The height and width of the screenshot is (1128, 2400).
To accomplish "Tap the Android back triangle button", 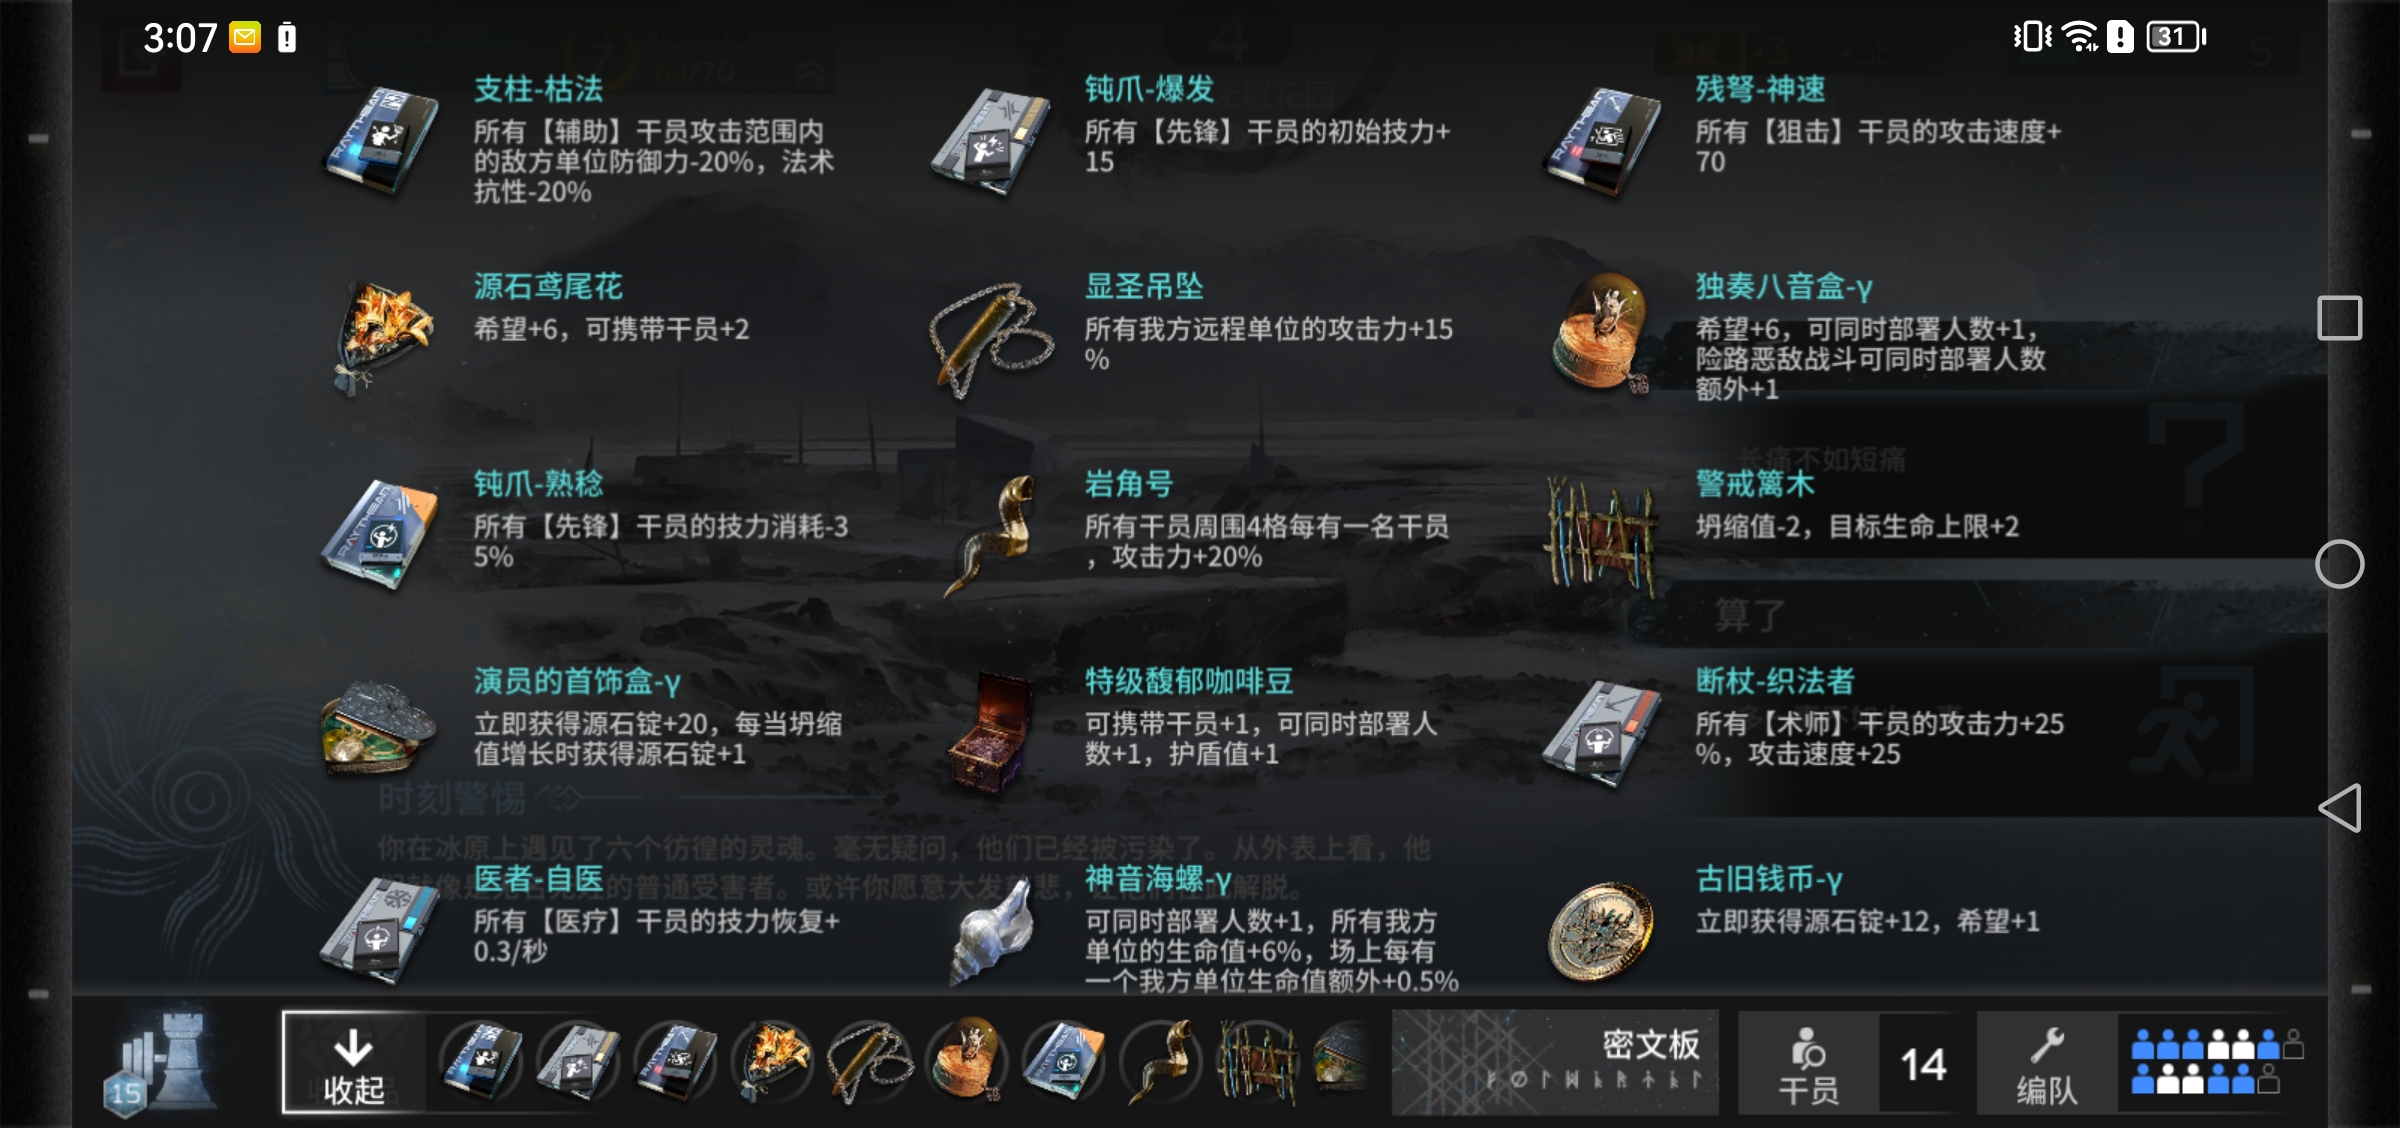I will [x=2340, y=808].
